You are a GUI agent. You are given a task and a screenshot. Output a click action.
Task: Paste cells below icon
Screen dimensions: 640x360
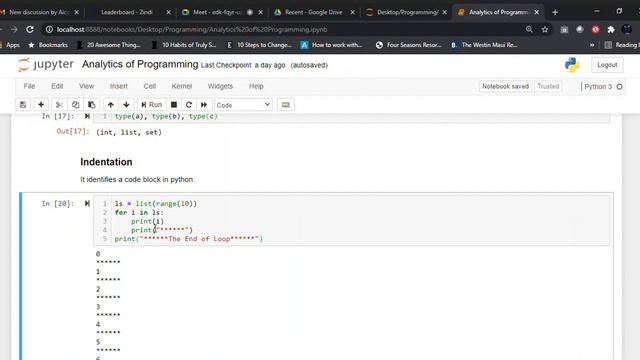[91, 105]
